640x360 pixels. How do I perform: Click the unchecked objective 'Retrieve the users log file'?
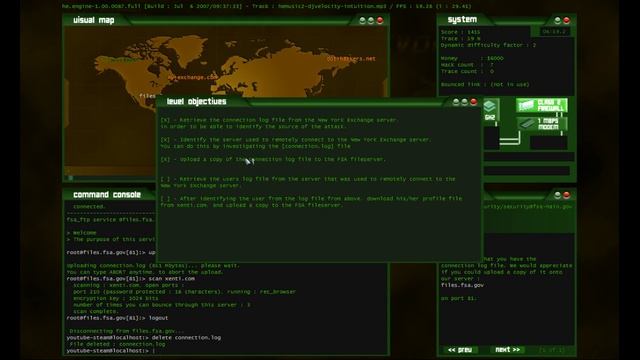308,182
